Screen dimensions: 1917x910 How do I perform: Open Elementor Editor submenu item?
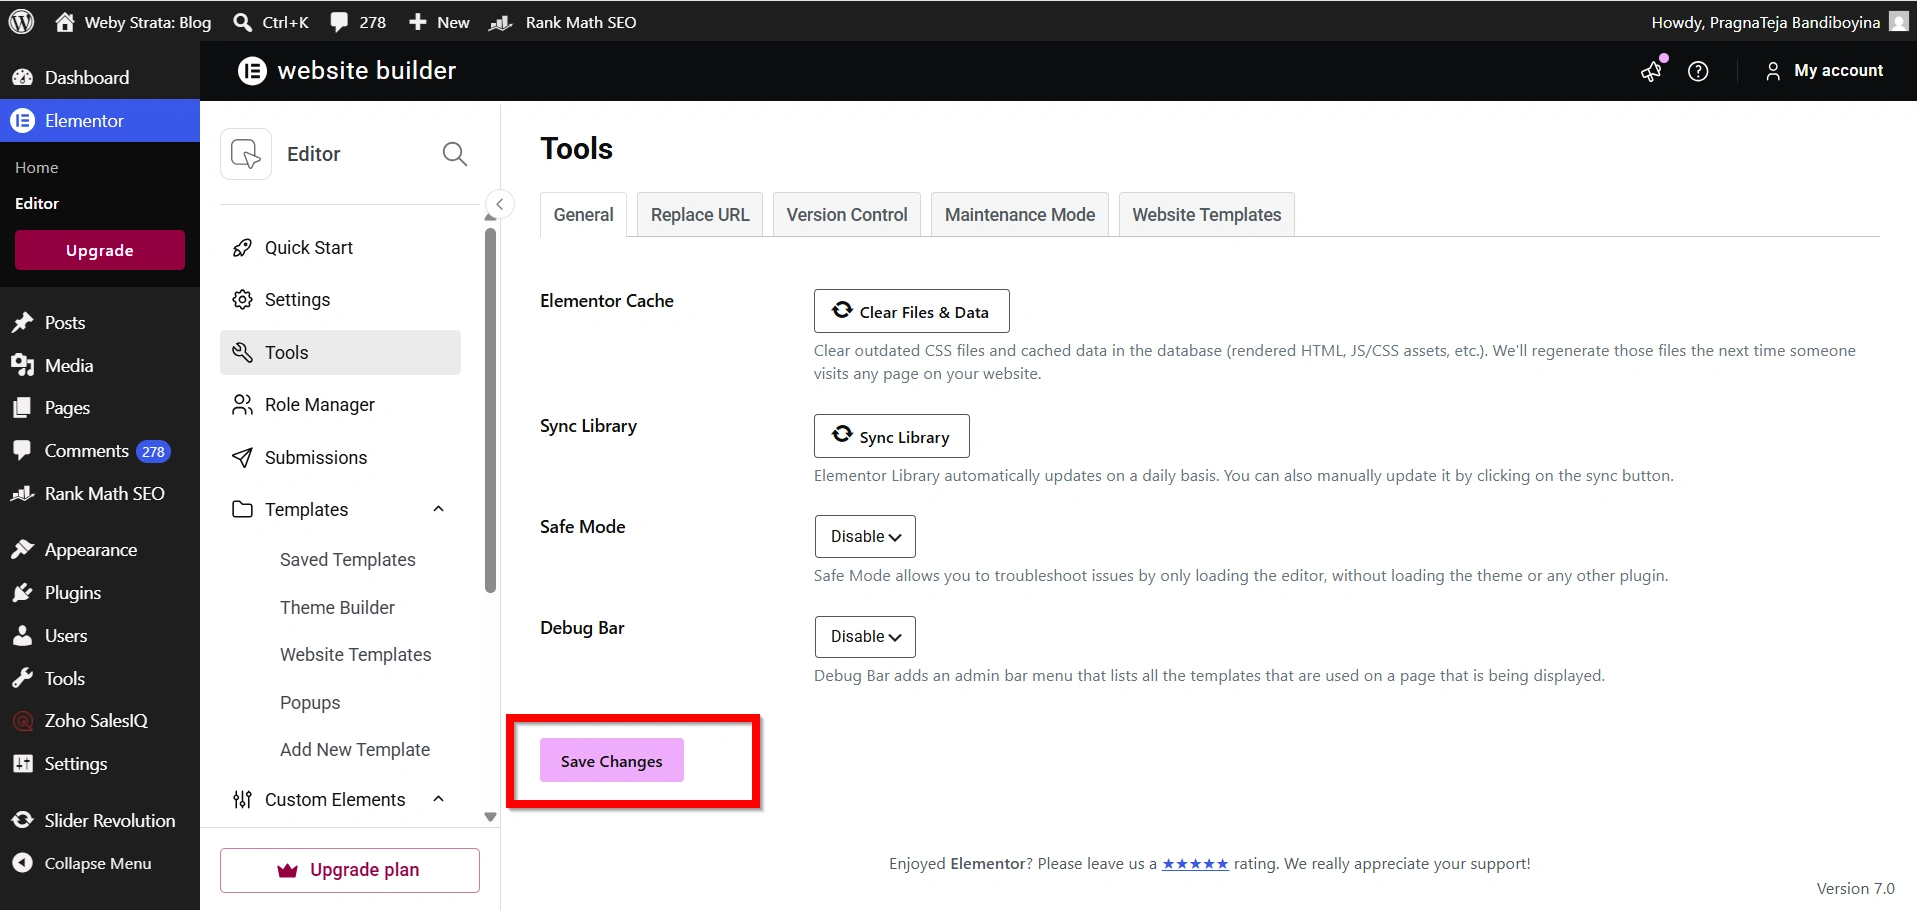click(x=37, y=203)
